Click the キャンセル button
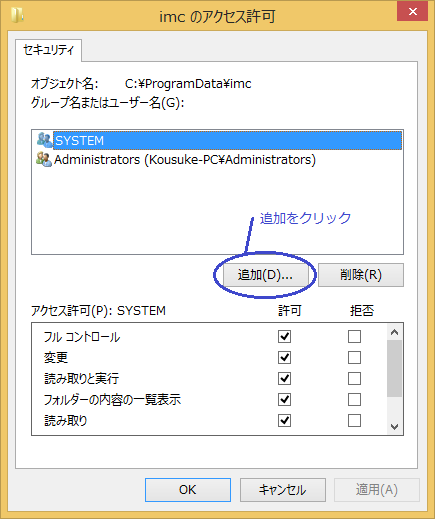The image size is (435, 519). tap(283, 490)
